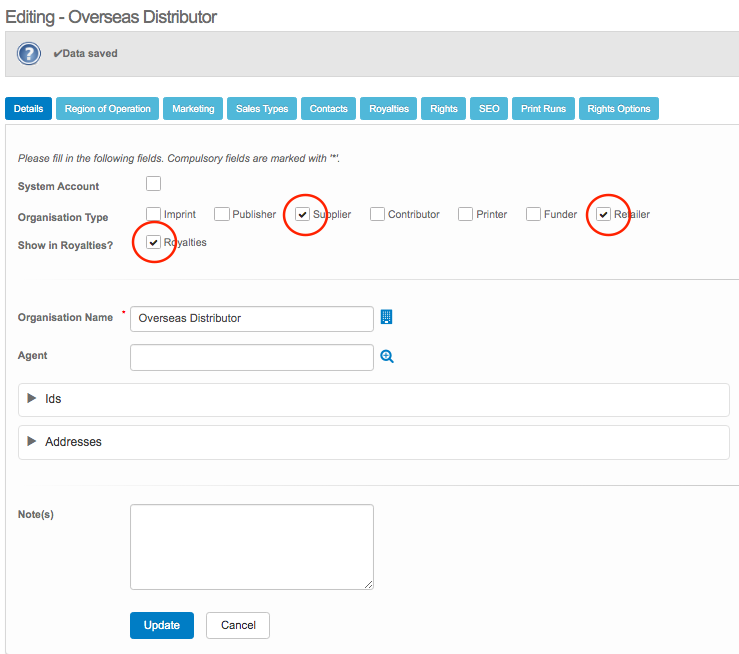Uncheck the Supplier organisation type
This screenshot has width=739, height=654.
pyautogui.click(x=303, y=214)
